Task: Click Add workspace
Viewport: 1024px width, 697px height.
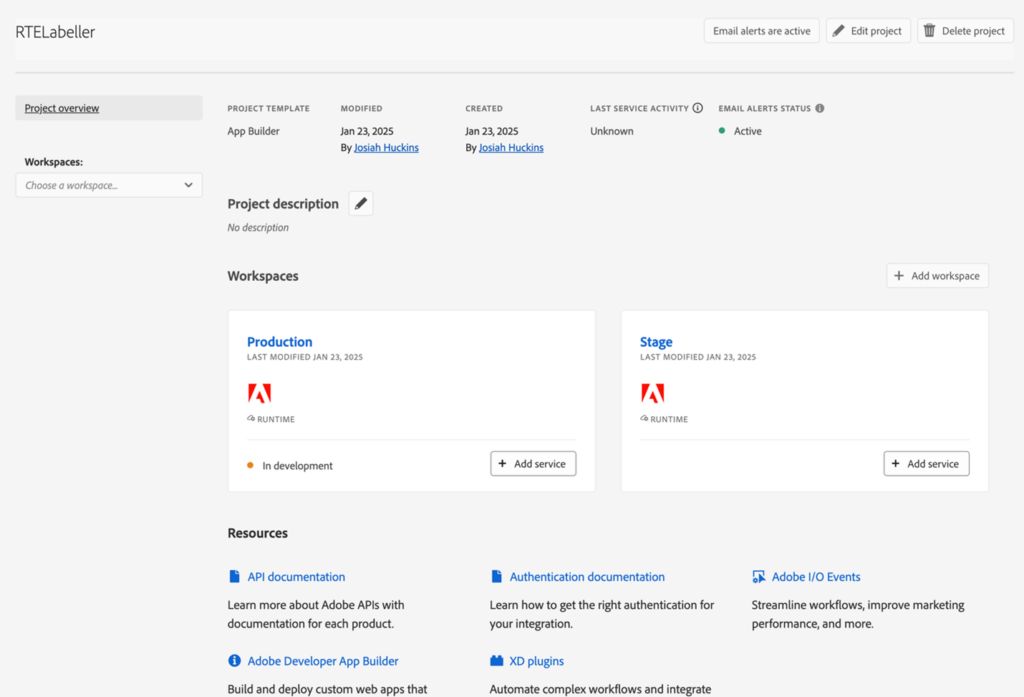Action: (x=936, y=275)
